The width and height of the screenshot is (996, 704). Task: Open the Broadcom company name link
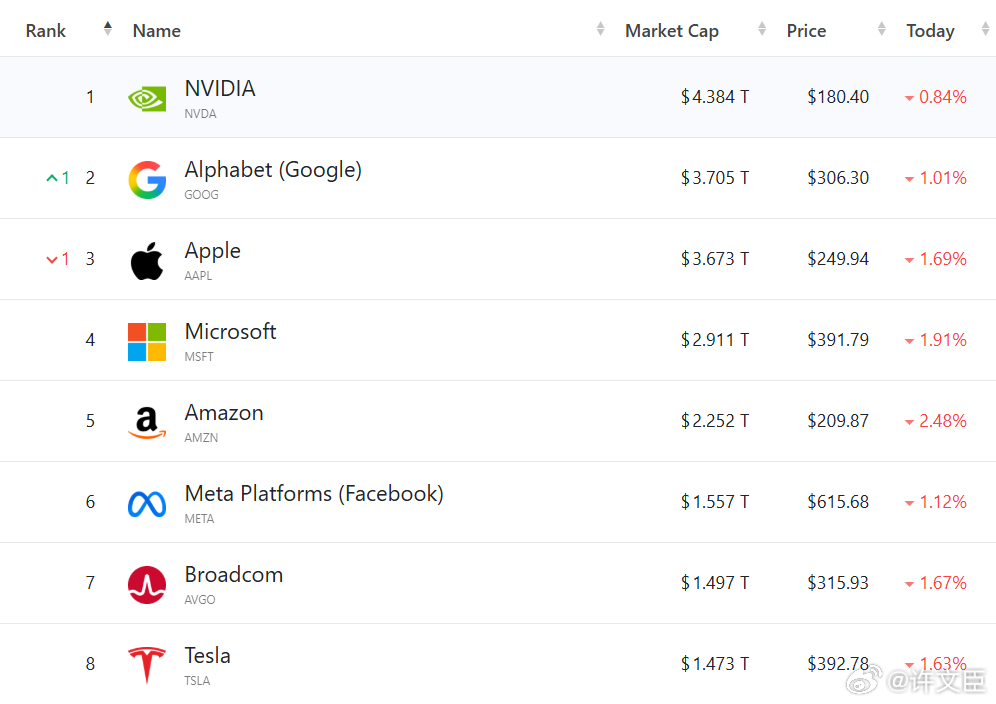click(234, 575)
